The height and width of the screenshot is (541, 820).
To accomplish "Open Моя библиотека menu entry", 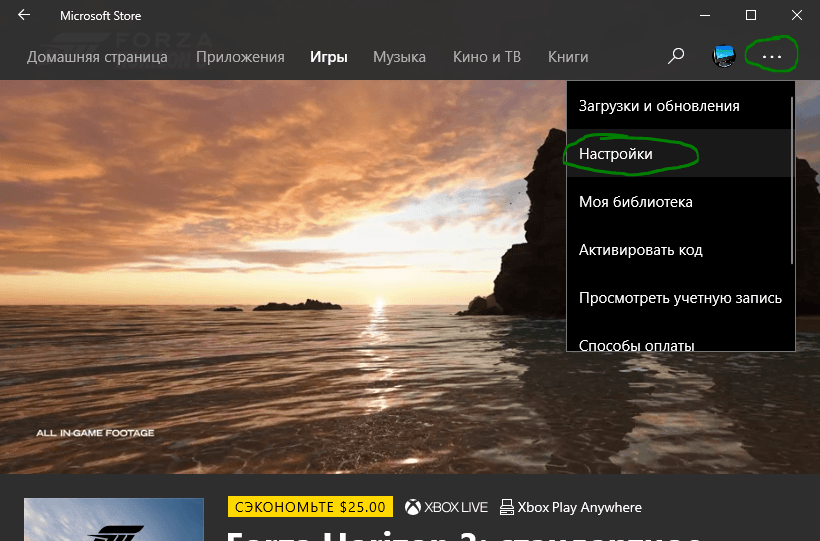I will pos(679,201).
